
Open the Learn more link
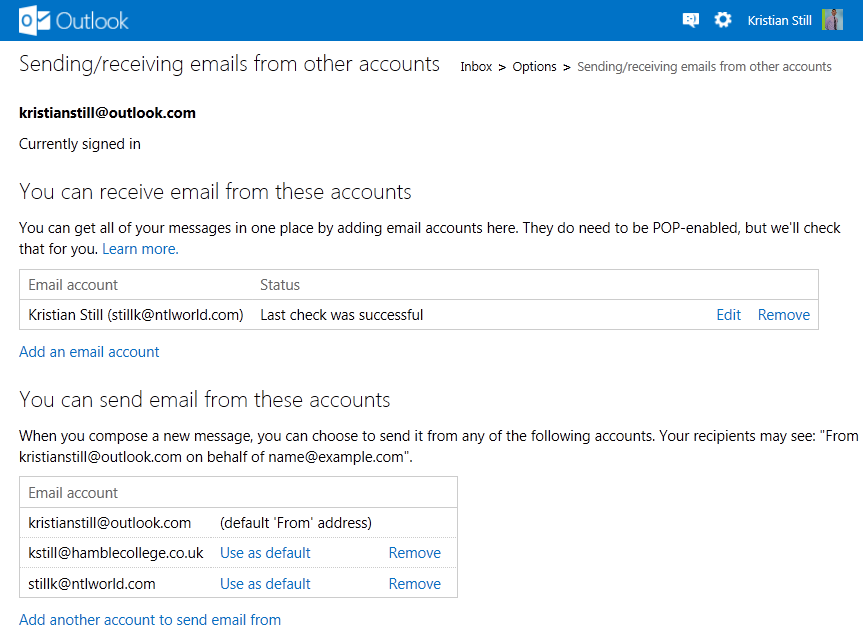click(140, 249)
